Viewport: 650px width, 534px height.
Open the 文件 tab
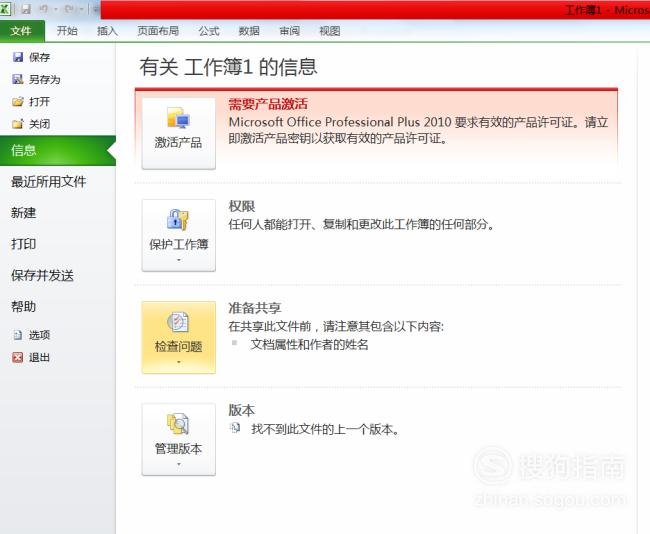click(22, 31)
